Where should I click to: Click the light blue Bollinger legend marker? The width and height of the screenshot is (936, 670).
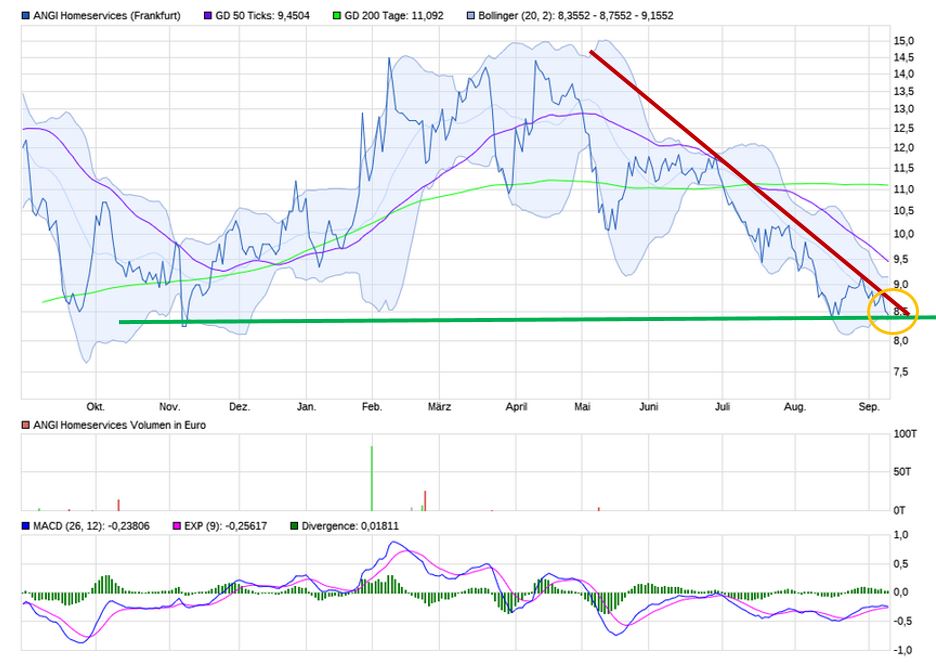pos(470,17)
